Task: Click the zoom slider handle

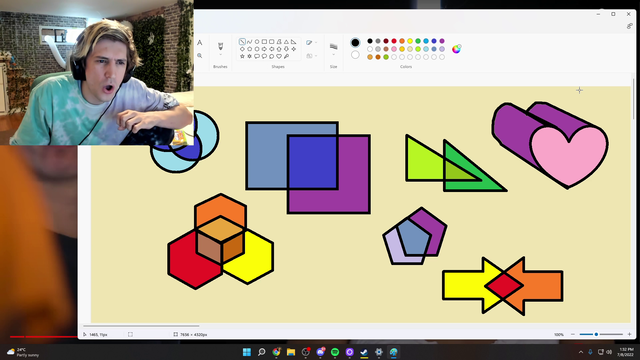Action: (x=596, y=334)
